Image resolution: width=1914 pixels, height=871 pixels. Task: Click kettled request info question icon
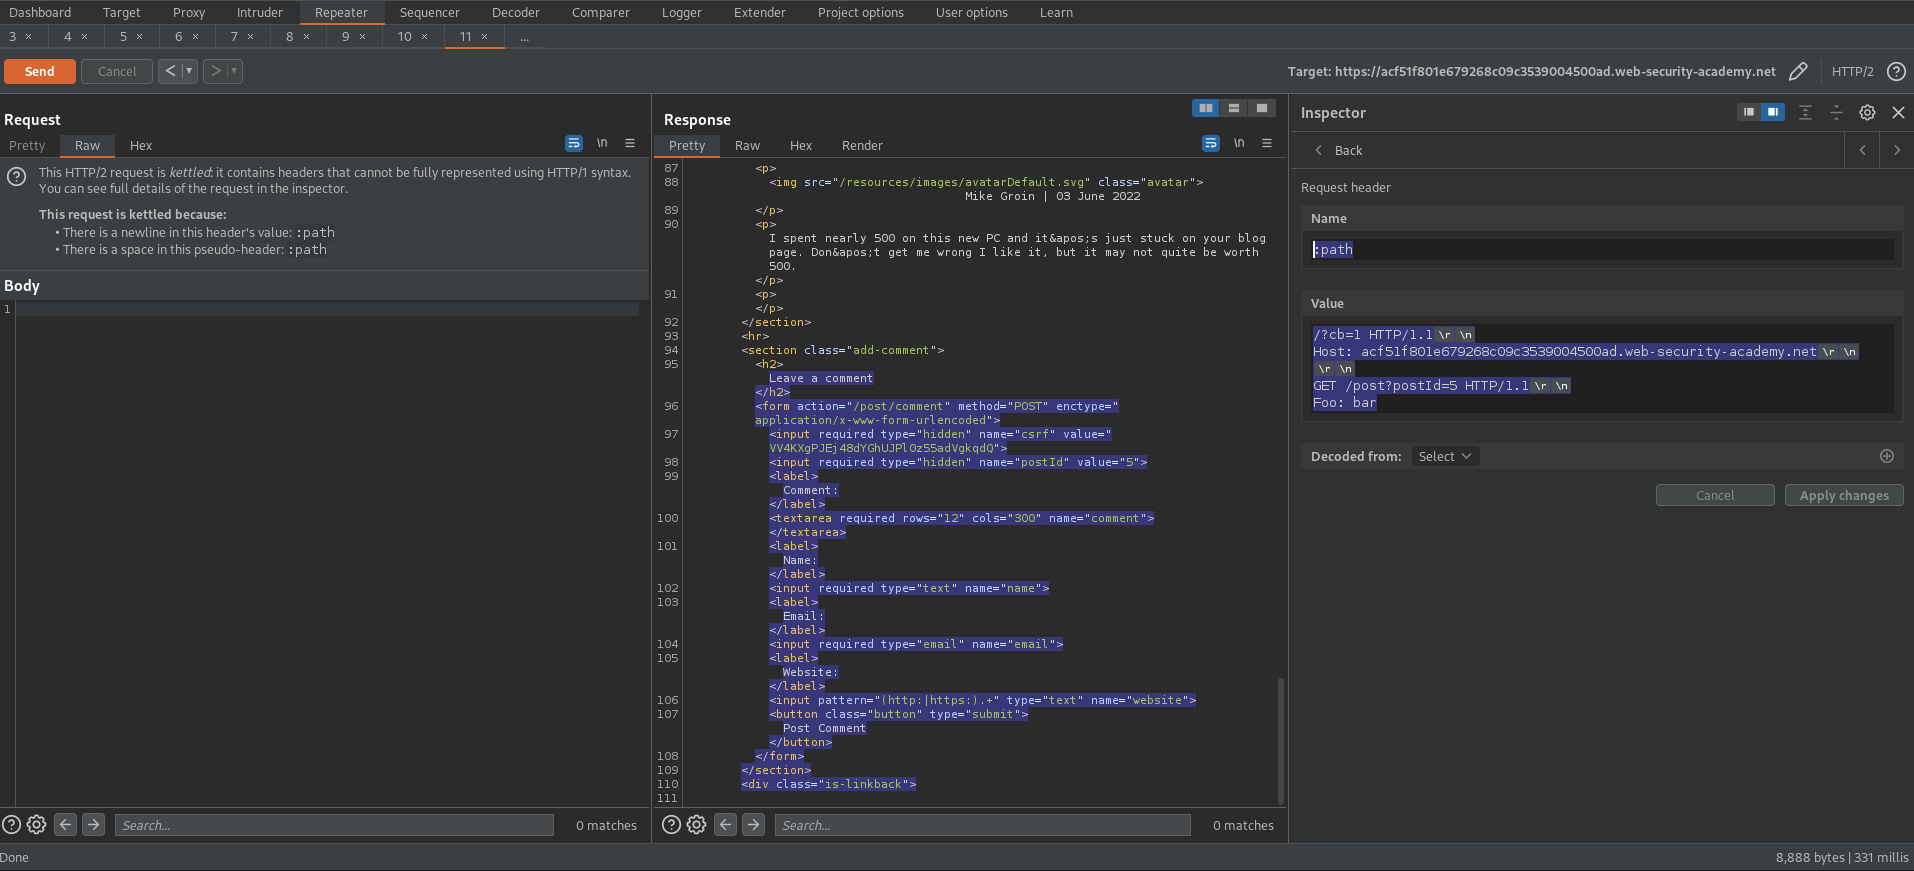click(17, 177)
